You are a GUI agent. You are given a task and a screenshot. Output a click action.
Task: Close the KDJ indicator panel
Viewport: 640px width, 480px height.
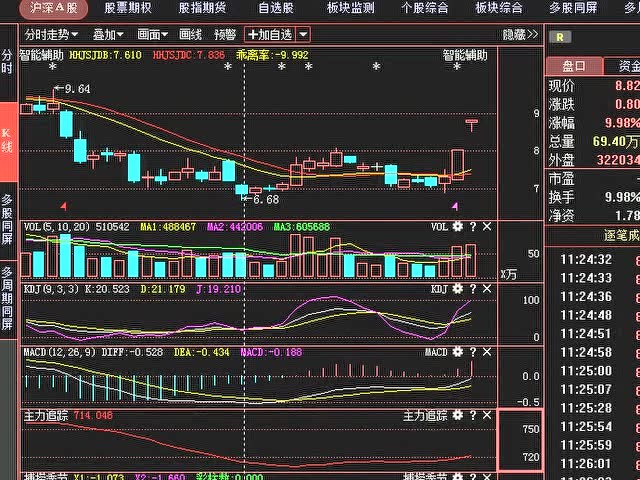click(x=487, y=289)
